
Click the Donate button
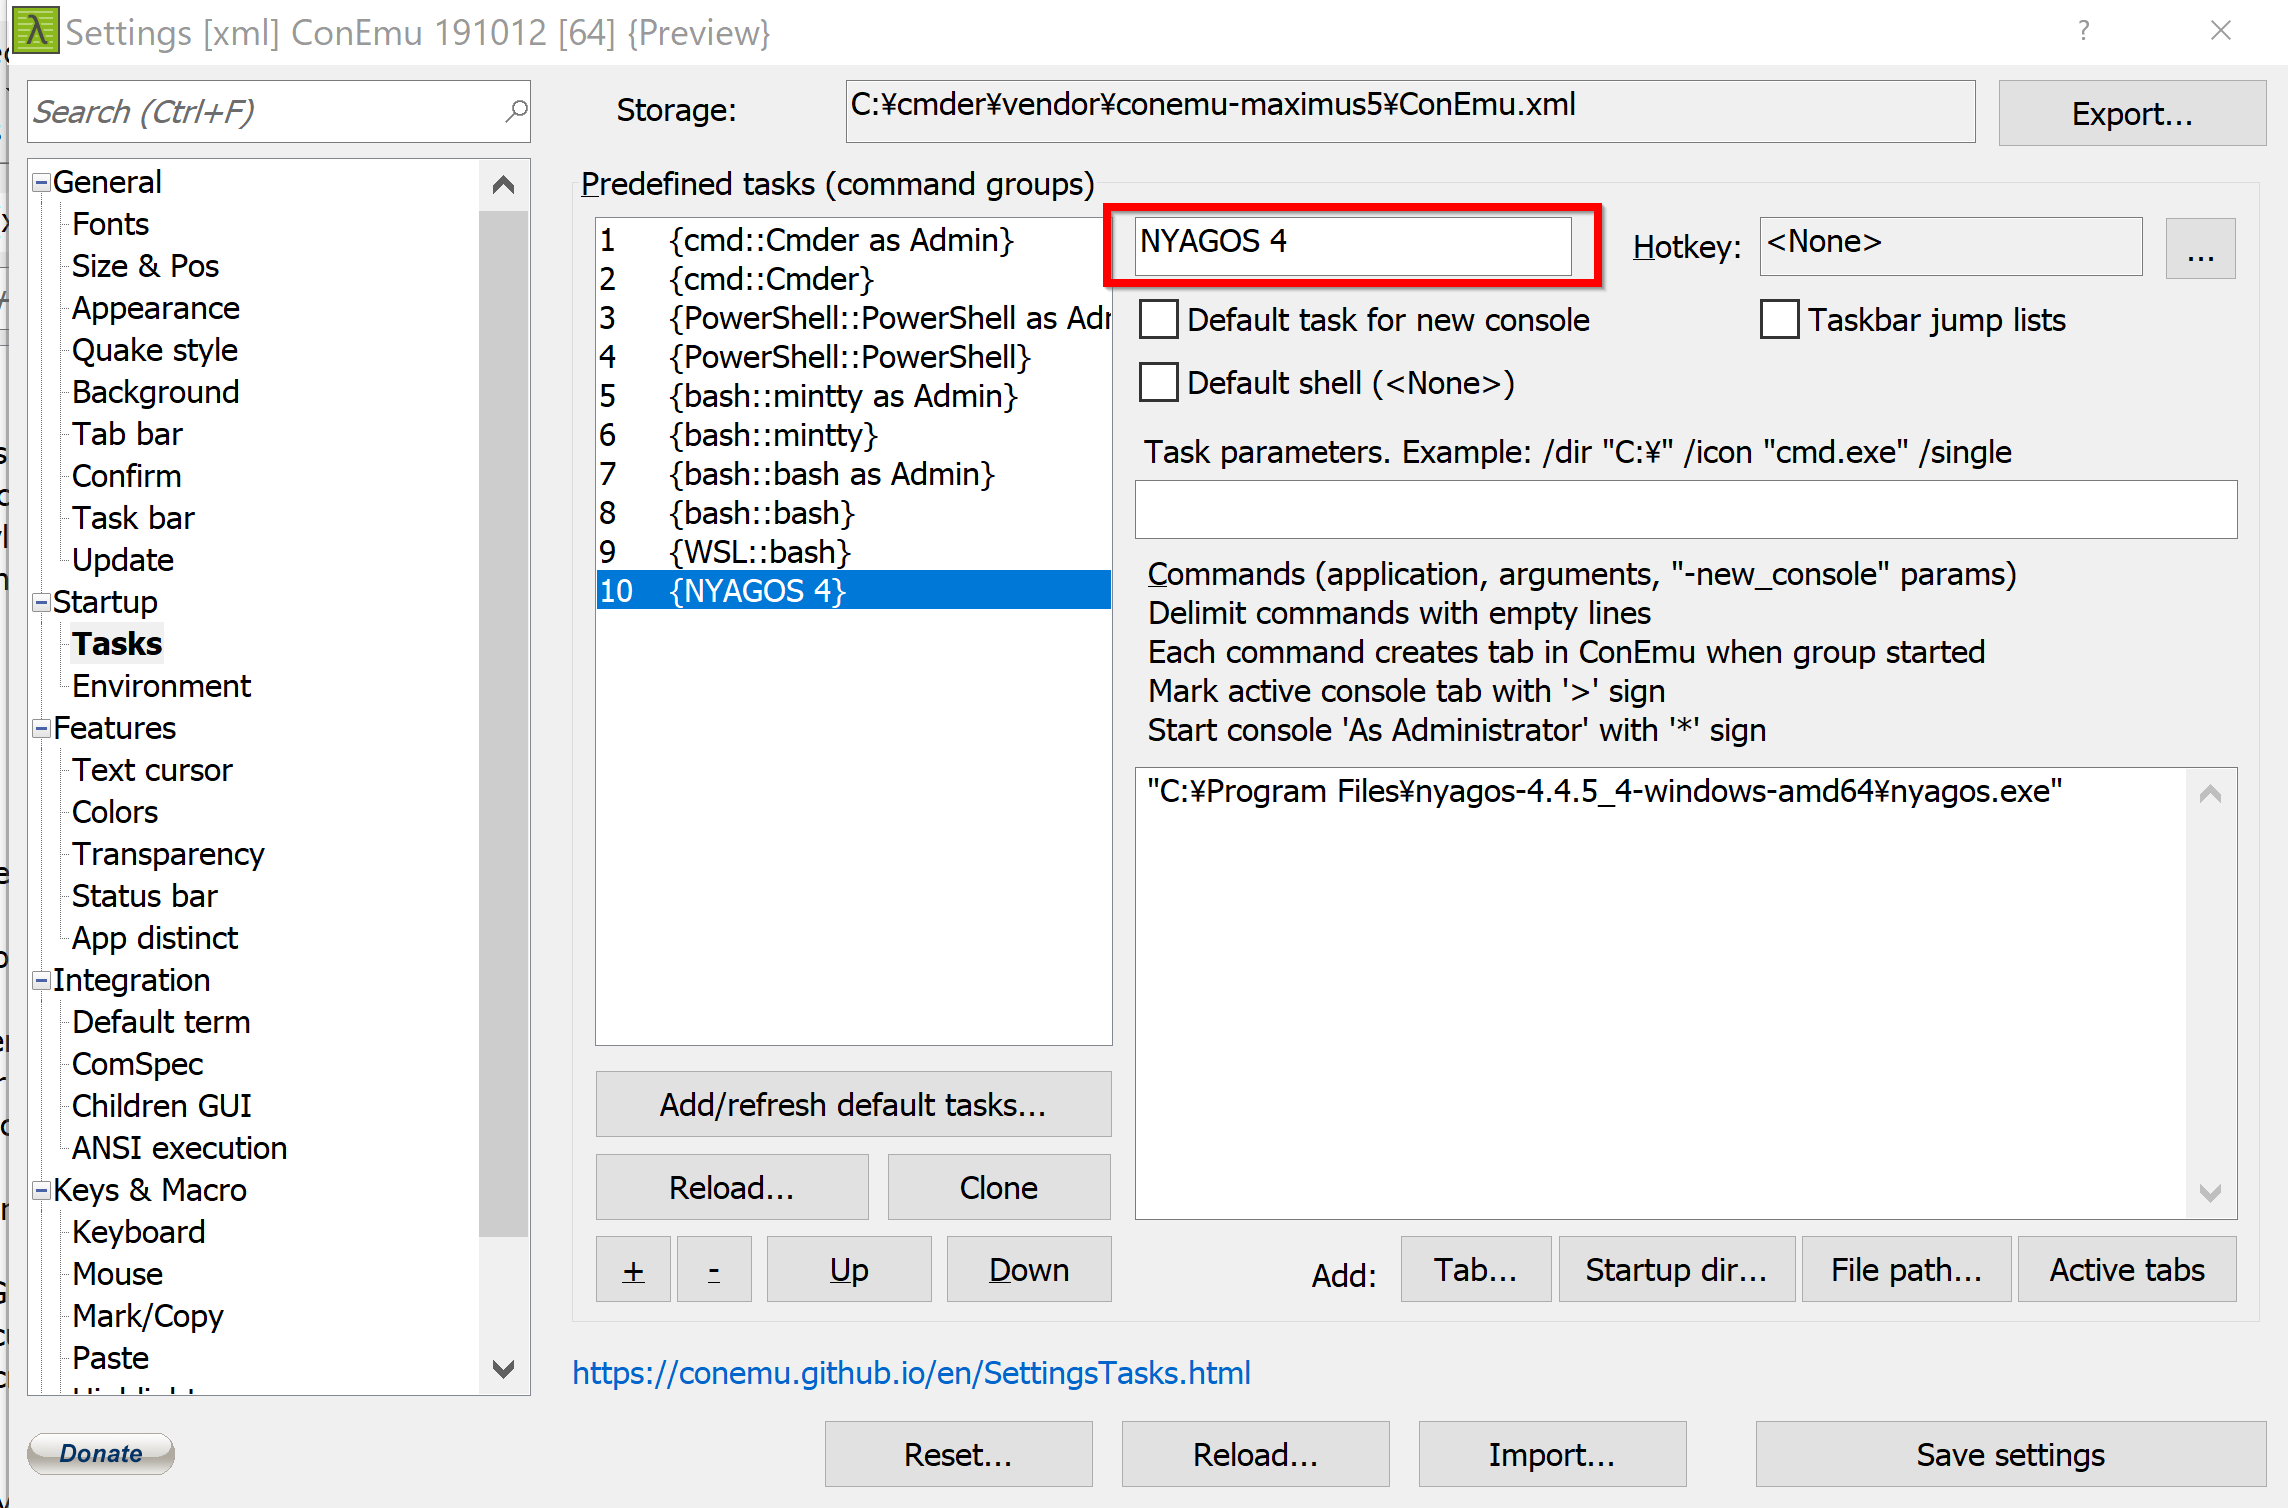(x=101, y=1453)
